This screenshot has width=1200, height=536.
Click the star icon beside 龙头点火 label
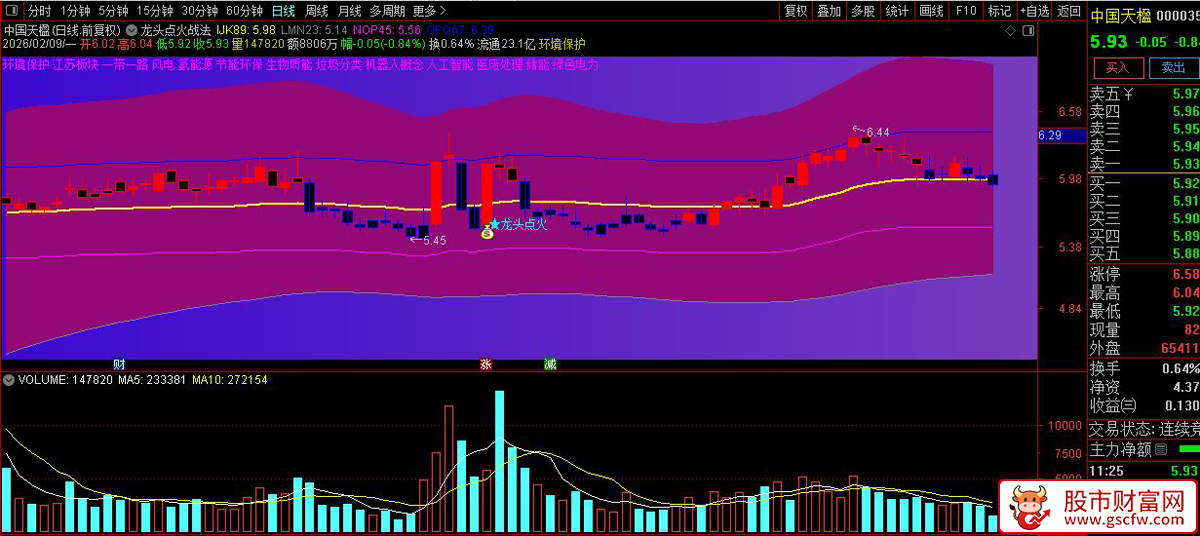(495, 224)
